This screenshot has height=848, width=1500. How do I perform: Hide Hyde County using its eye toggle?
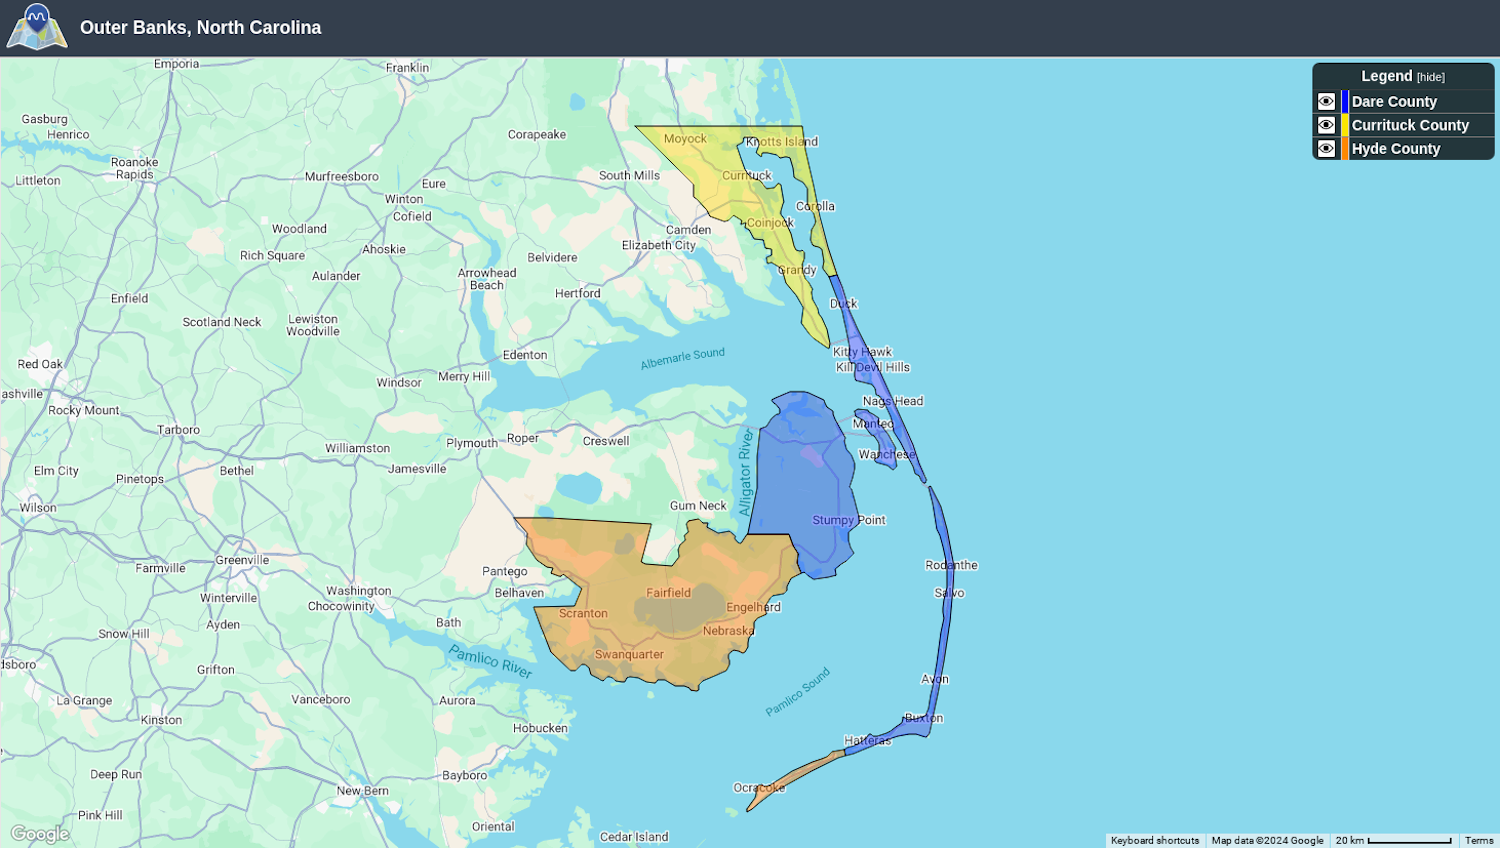pyautogui.click(x=1326, y=147)
